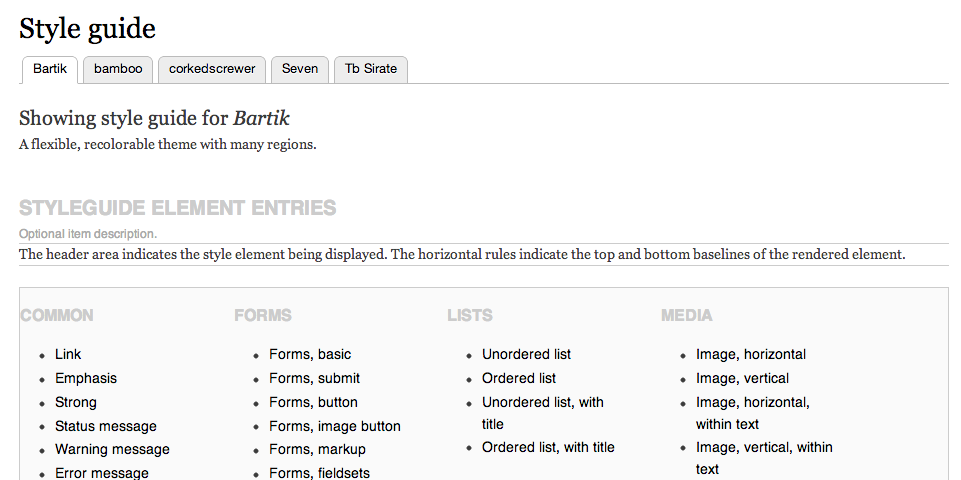Viewport: 961px width, 480px height.
Task: Click the Optional item description text
Action: click(x=88, y=234)
